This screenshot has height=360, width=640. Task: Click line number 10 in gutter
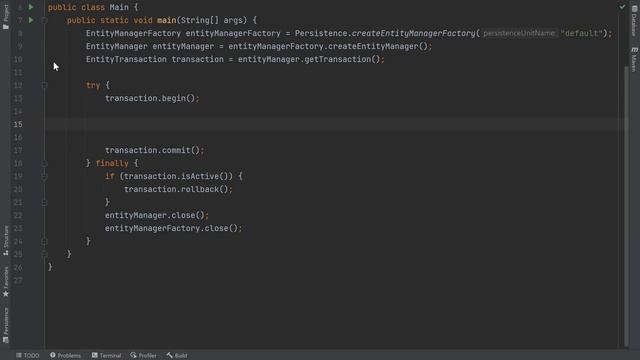(x=18, y=60)
